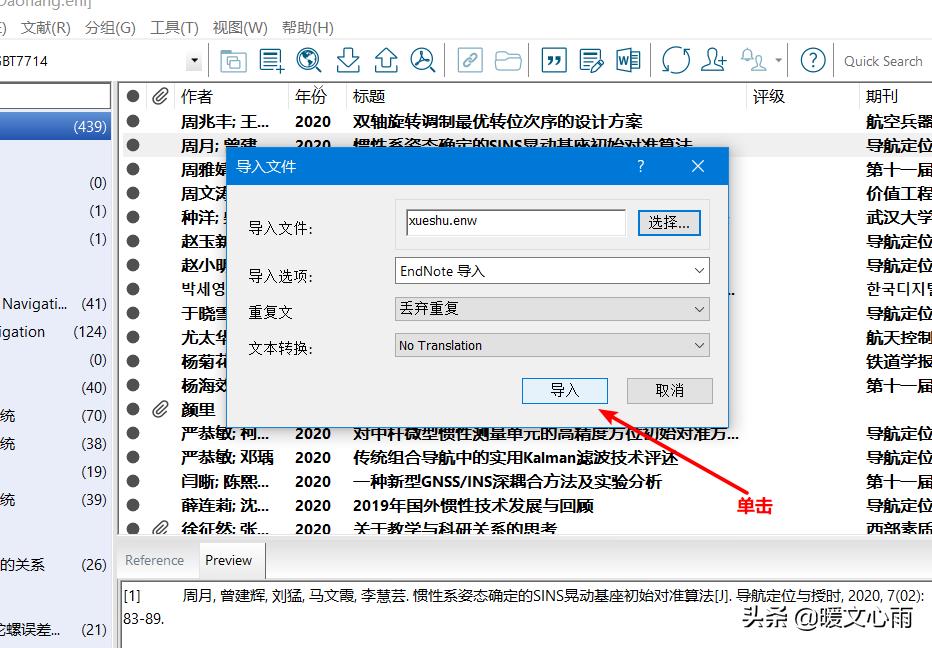
Task: Click the open folder toolbar icon
Action: 509,60
